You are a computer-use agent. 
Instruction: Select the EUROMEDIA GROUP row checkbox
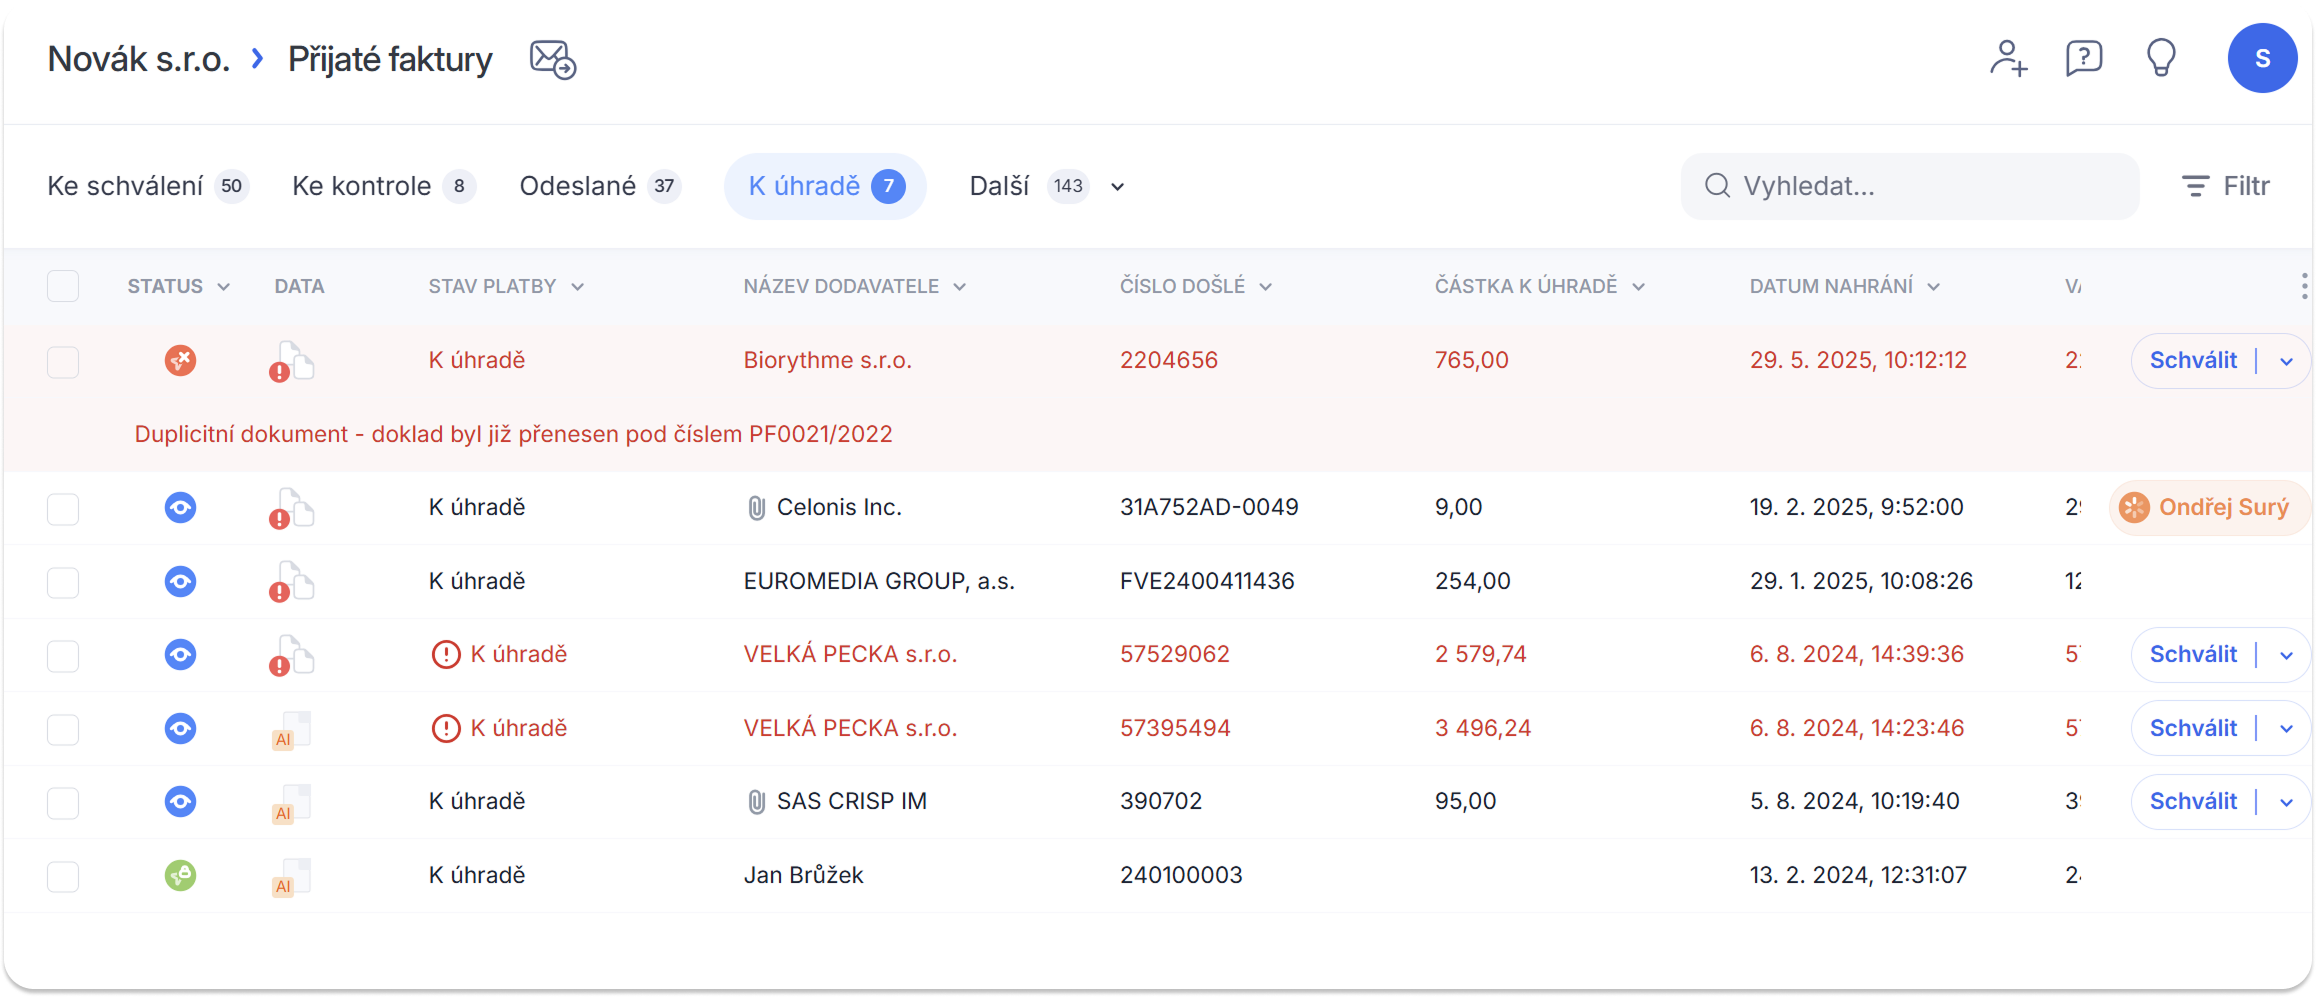[63, 582]
